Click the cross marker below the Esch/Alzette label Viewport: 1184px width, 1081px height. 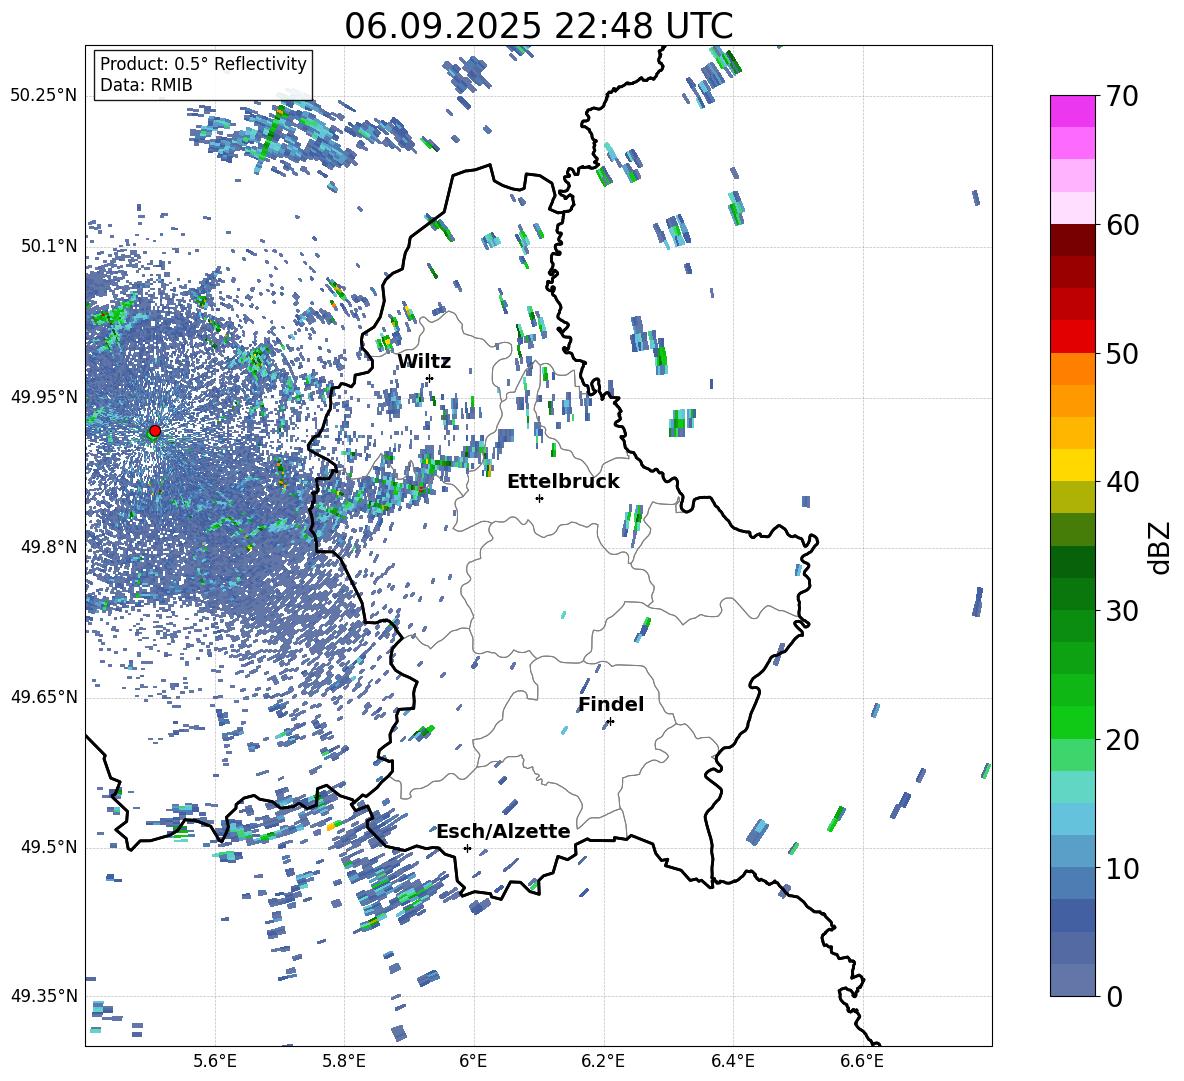[467, 848]
